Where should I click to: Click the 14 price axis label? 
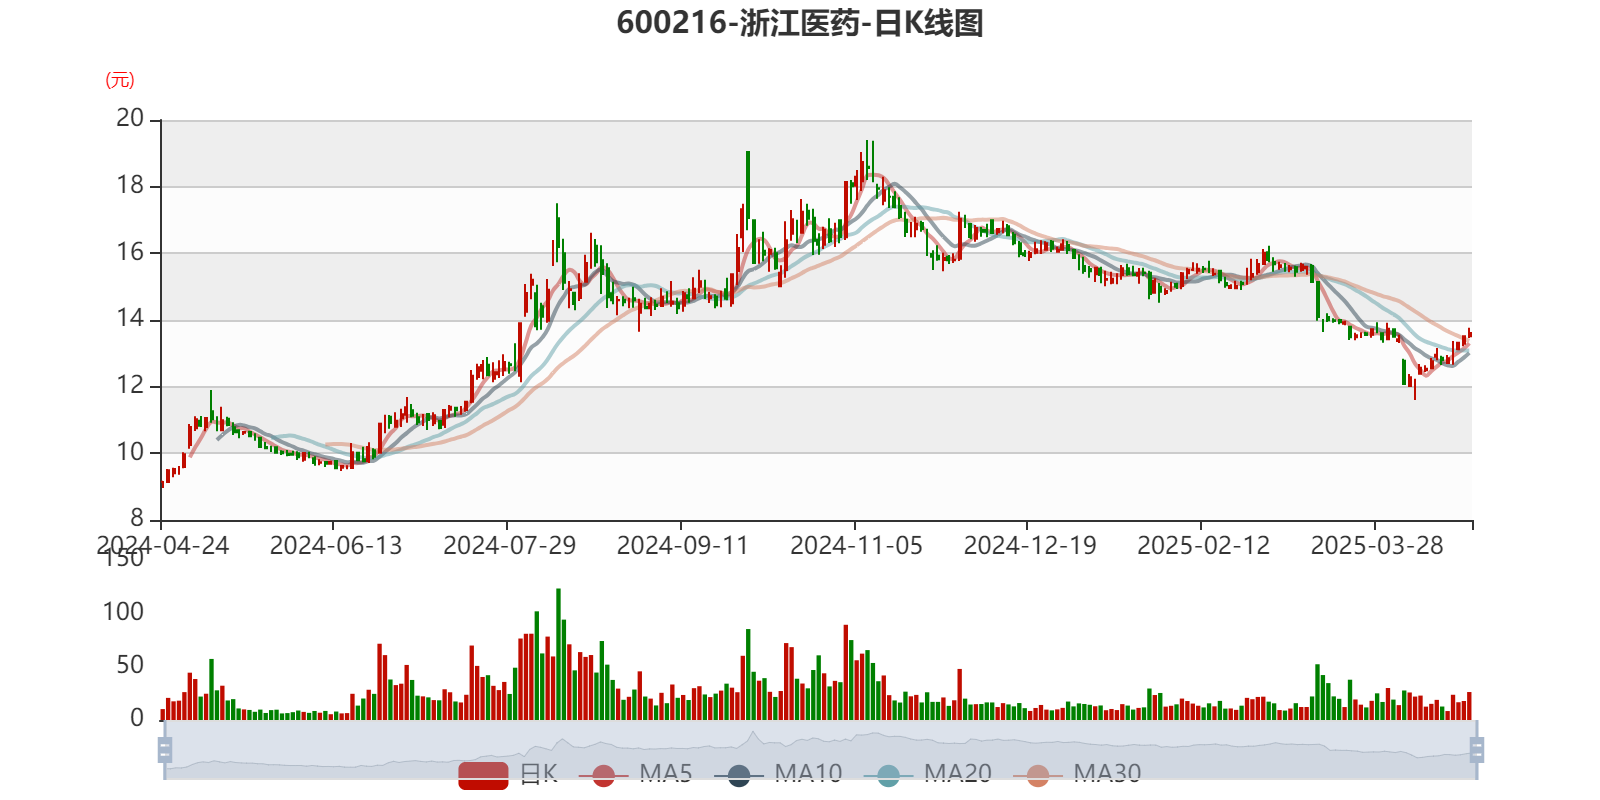(x=130, y=319)
